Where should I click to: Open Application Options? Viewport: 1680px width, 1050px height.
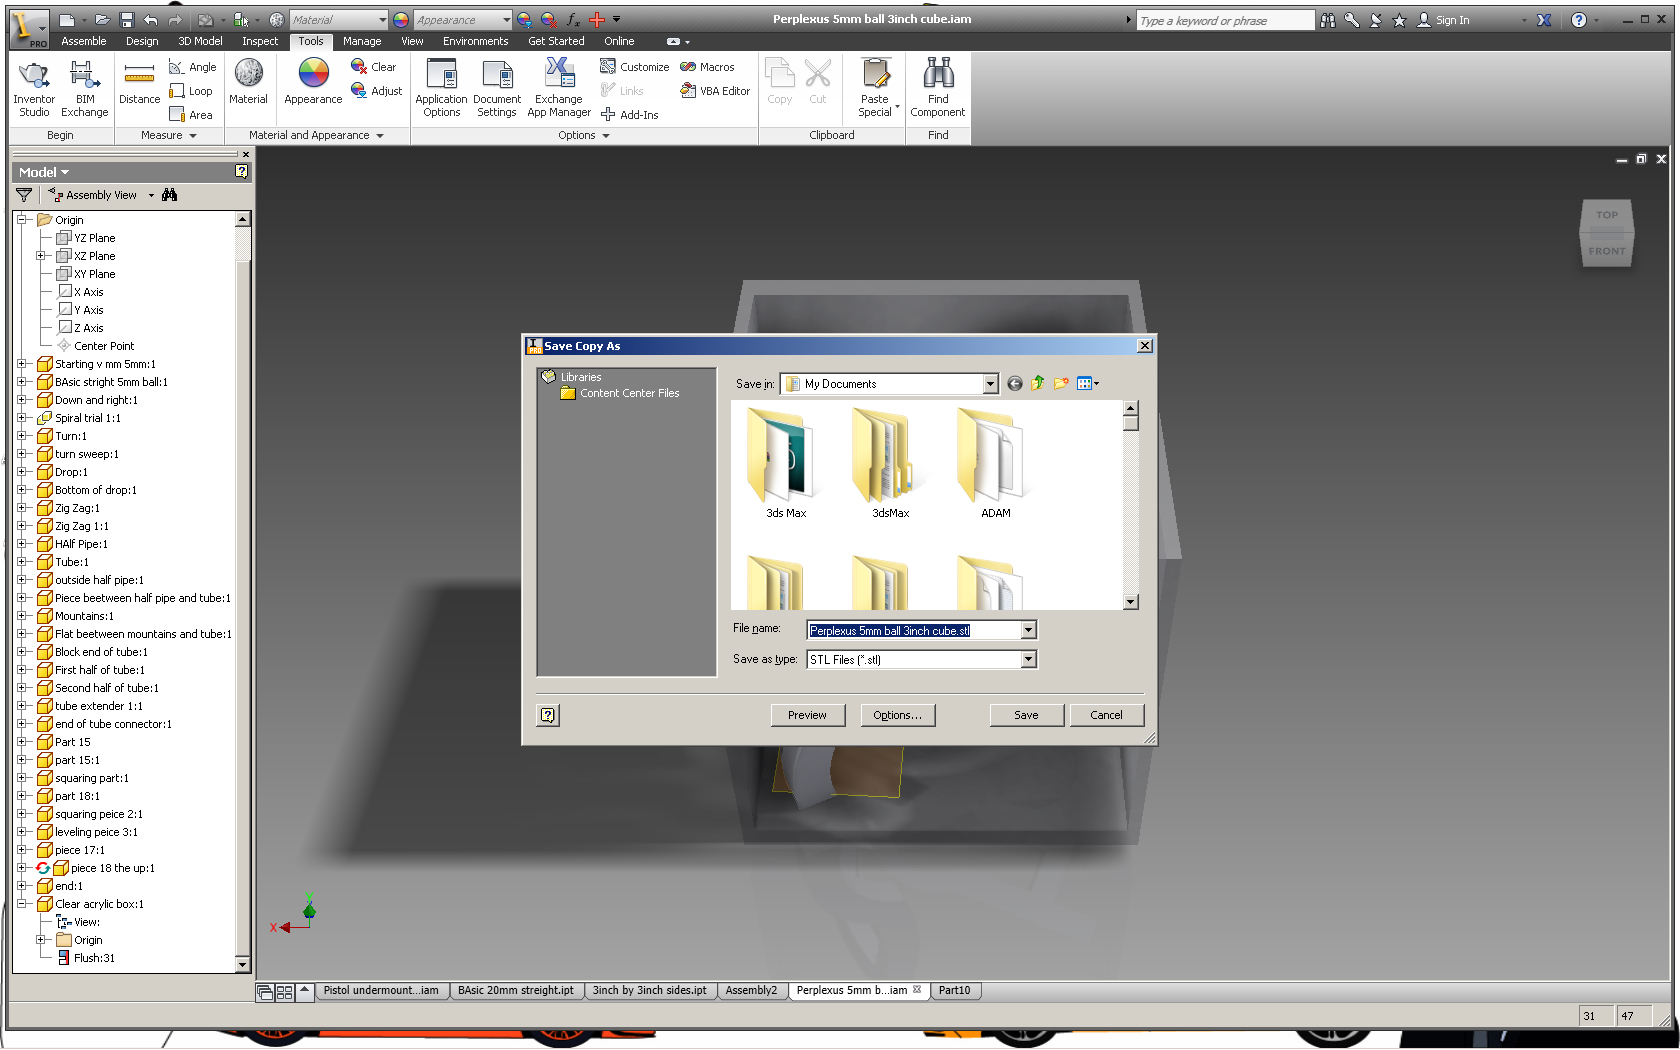441,89
